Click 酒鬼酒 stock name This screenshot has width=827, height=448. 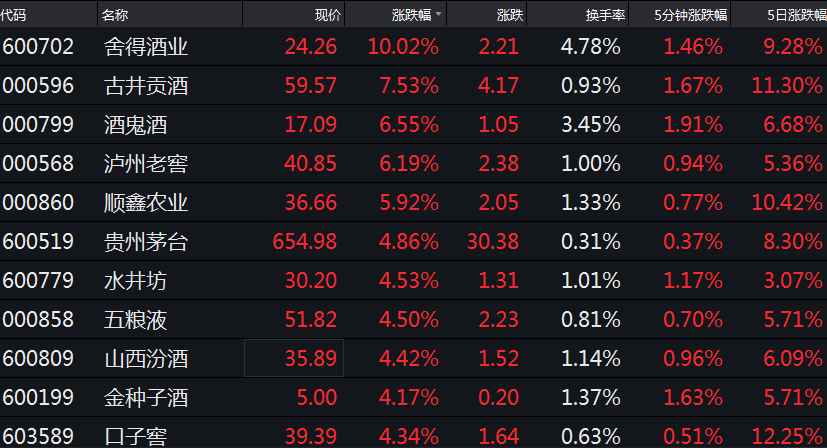point(136,125)
